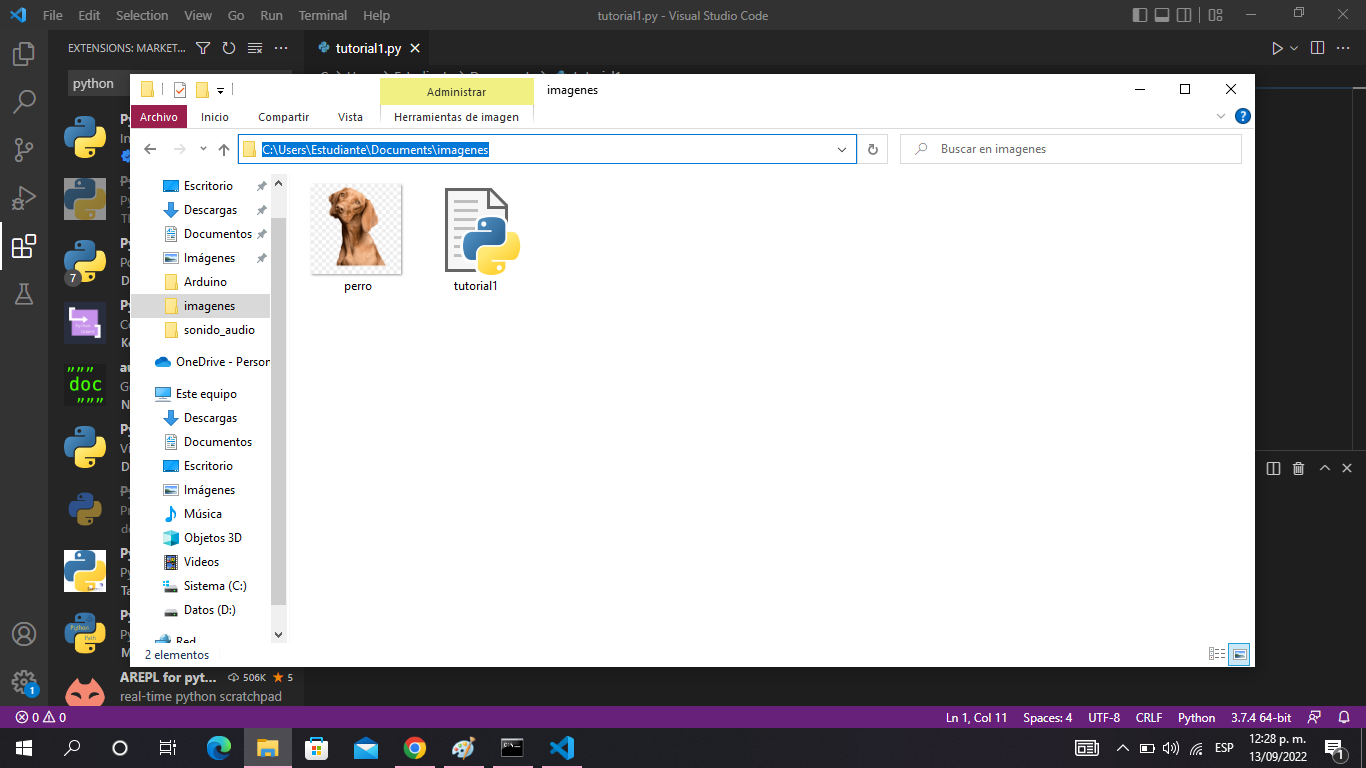The width and height of the screenshot is (1366, 768).
Task: Open Google Chrome from taskbar
Action: click(414, 748)
